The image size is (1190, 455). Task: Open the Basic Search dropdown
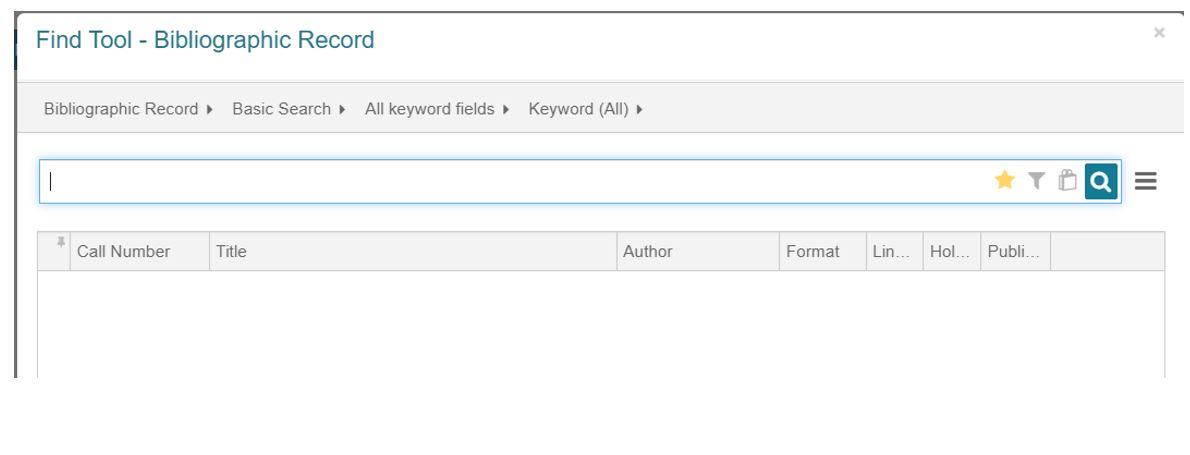[x=288, y=109]
